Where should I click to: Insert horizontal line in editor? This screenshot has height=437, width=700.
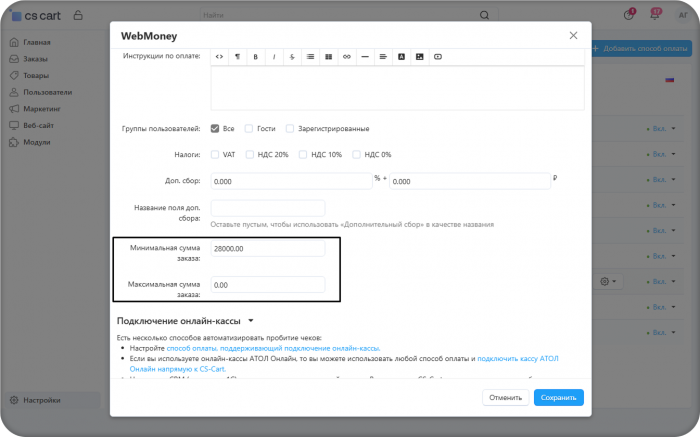click(365, 57)
